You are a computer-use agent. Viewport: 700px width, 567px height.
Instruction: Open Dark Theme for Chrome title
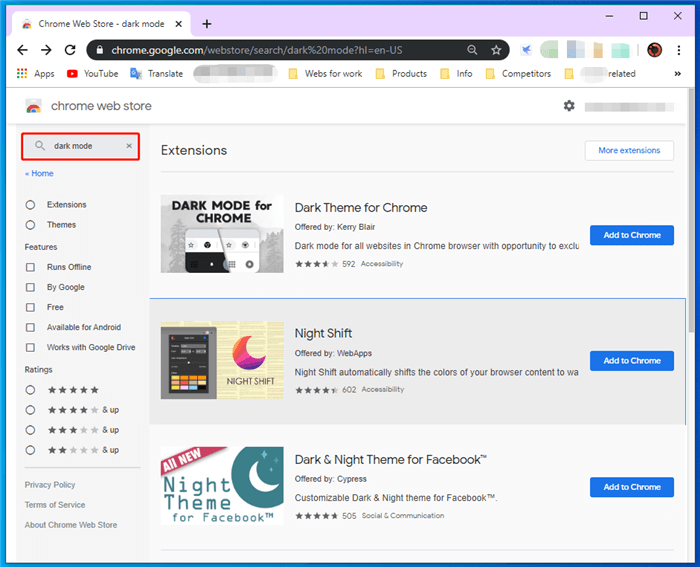pos(361,208)
